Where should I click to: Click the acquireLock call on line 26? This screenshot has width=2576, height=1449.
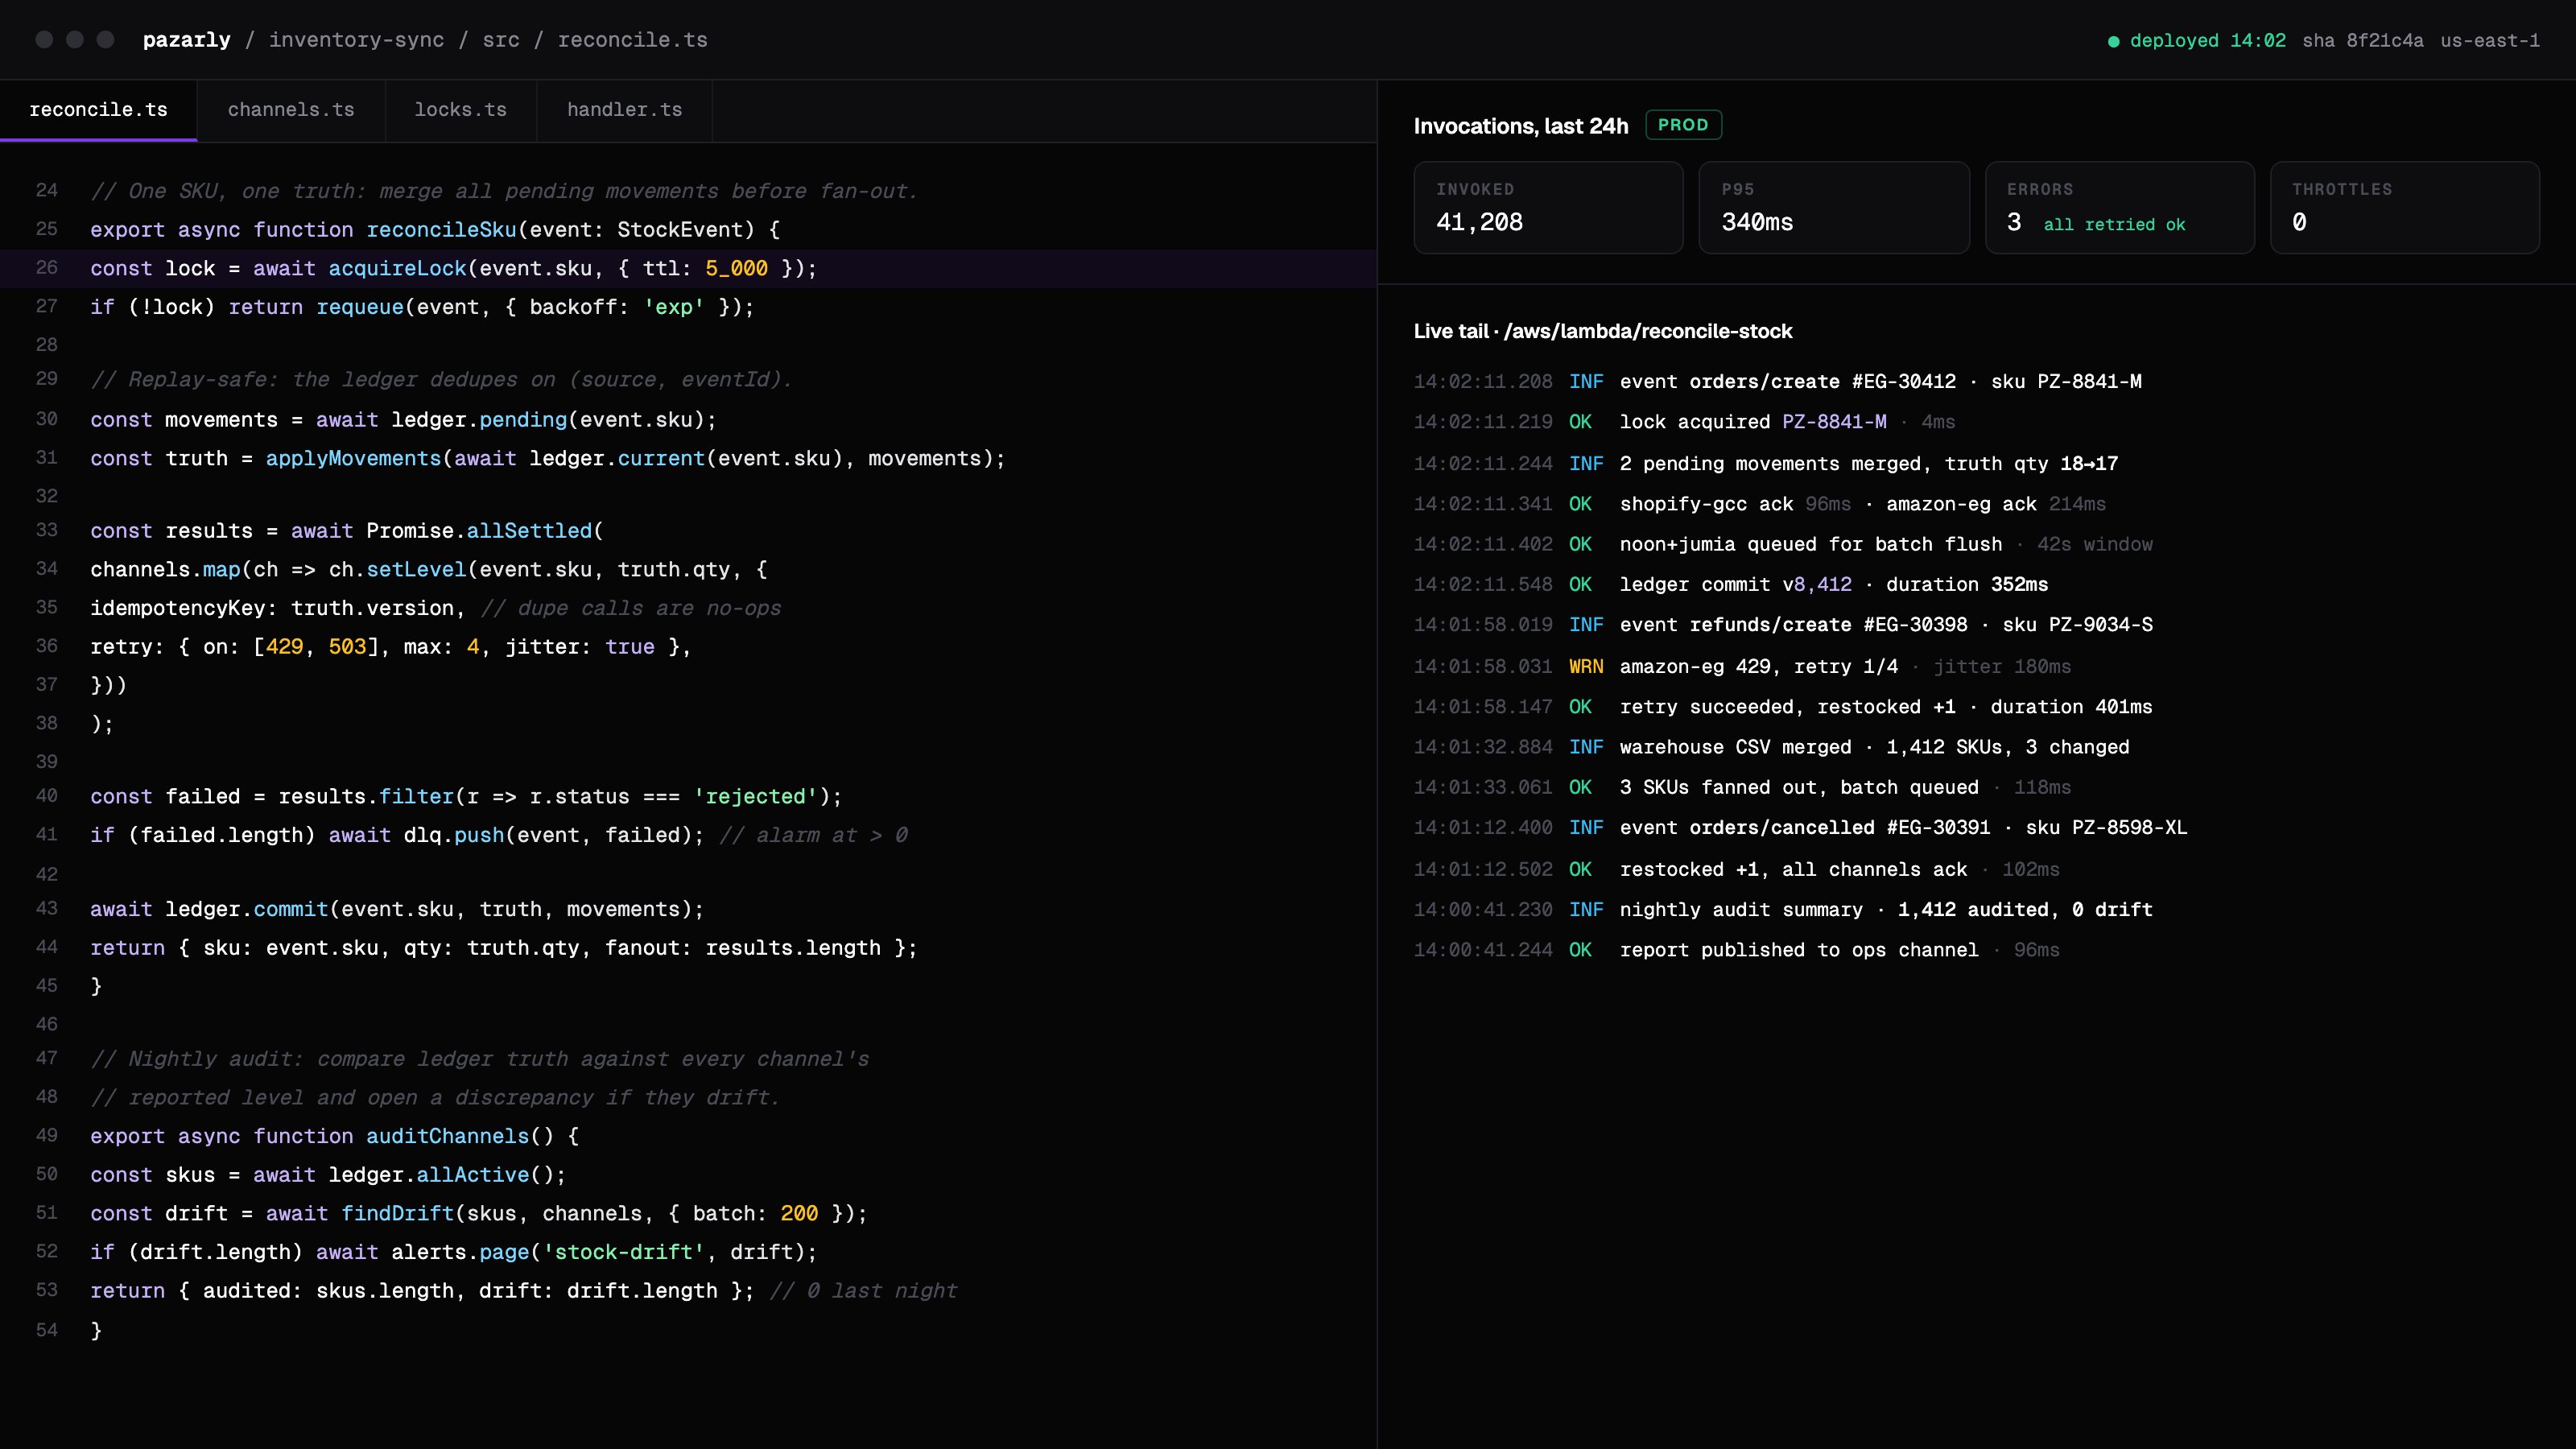click(397, 269)
